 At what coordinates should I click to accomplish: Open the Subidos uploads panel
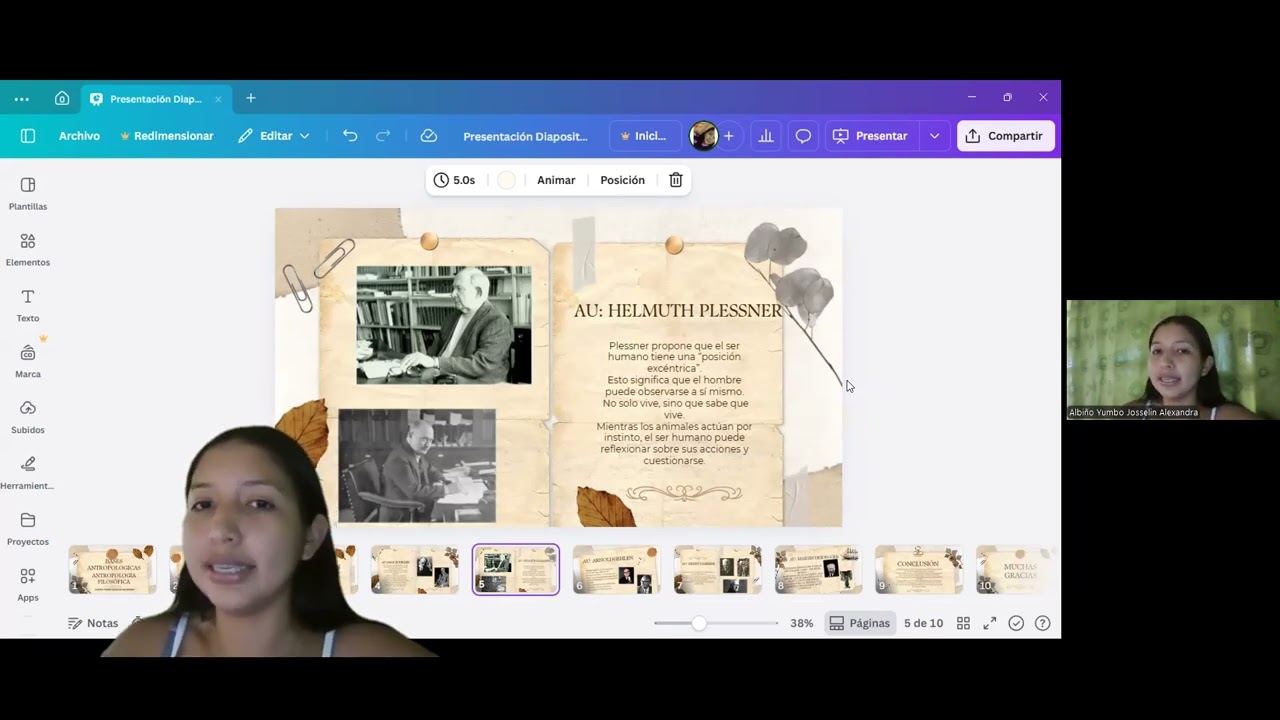(x=28, y=418)
